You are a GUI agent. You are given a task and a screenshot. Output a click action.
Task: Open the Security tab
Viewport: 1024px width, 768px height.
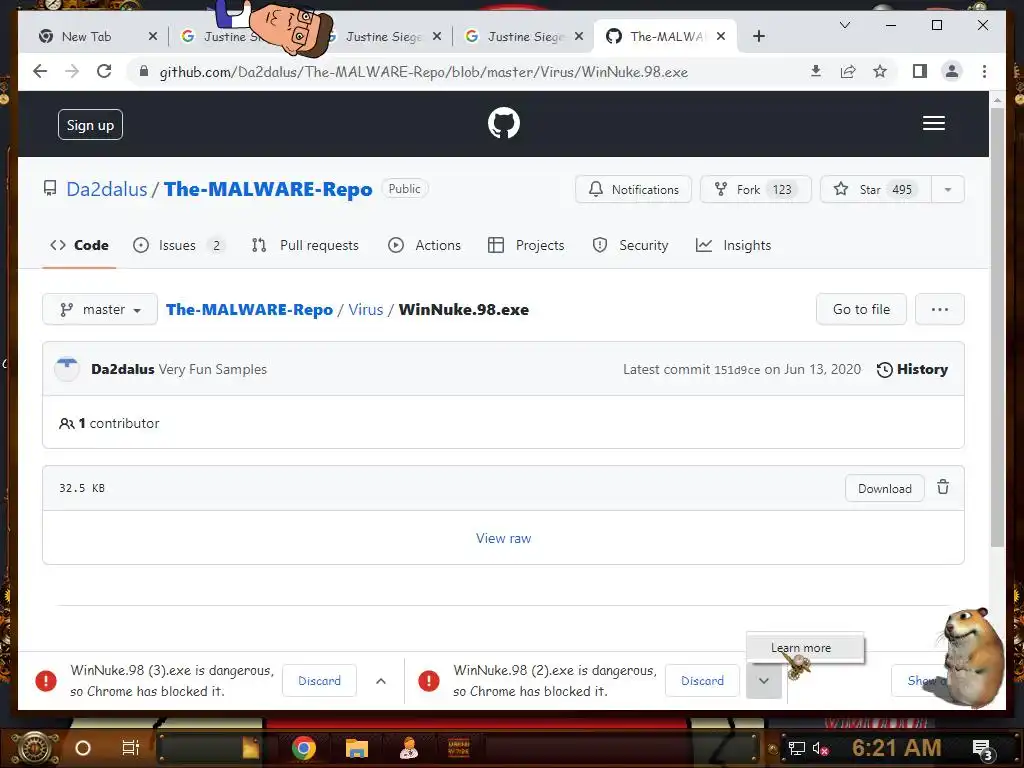click(x=630, y=245)
